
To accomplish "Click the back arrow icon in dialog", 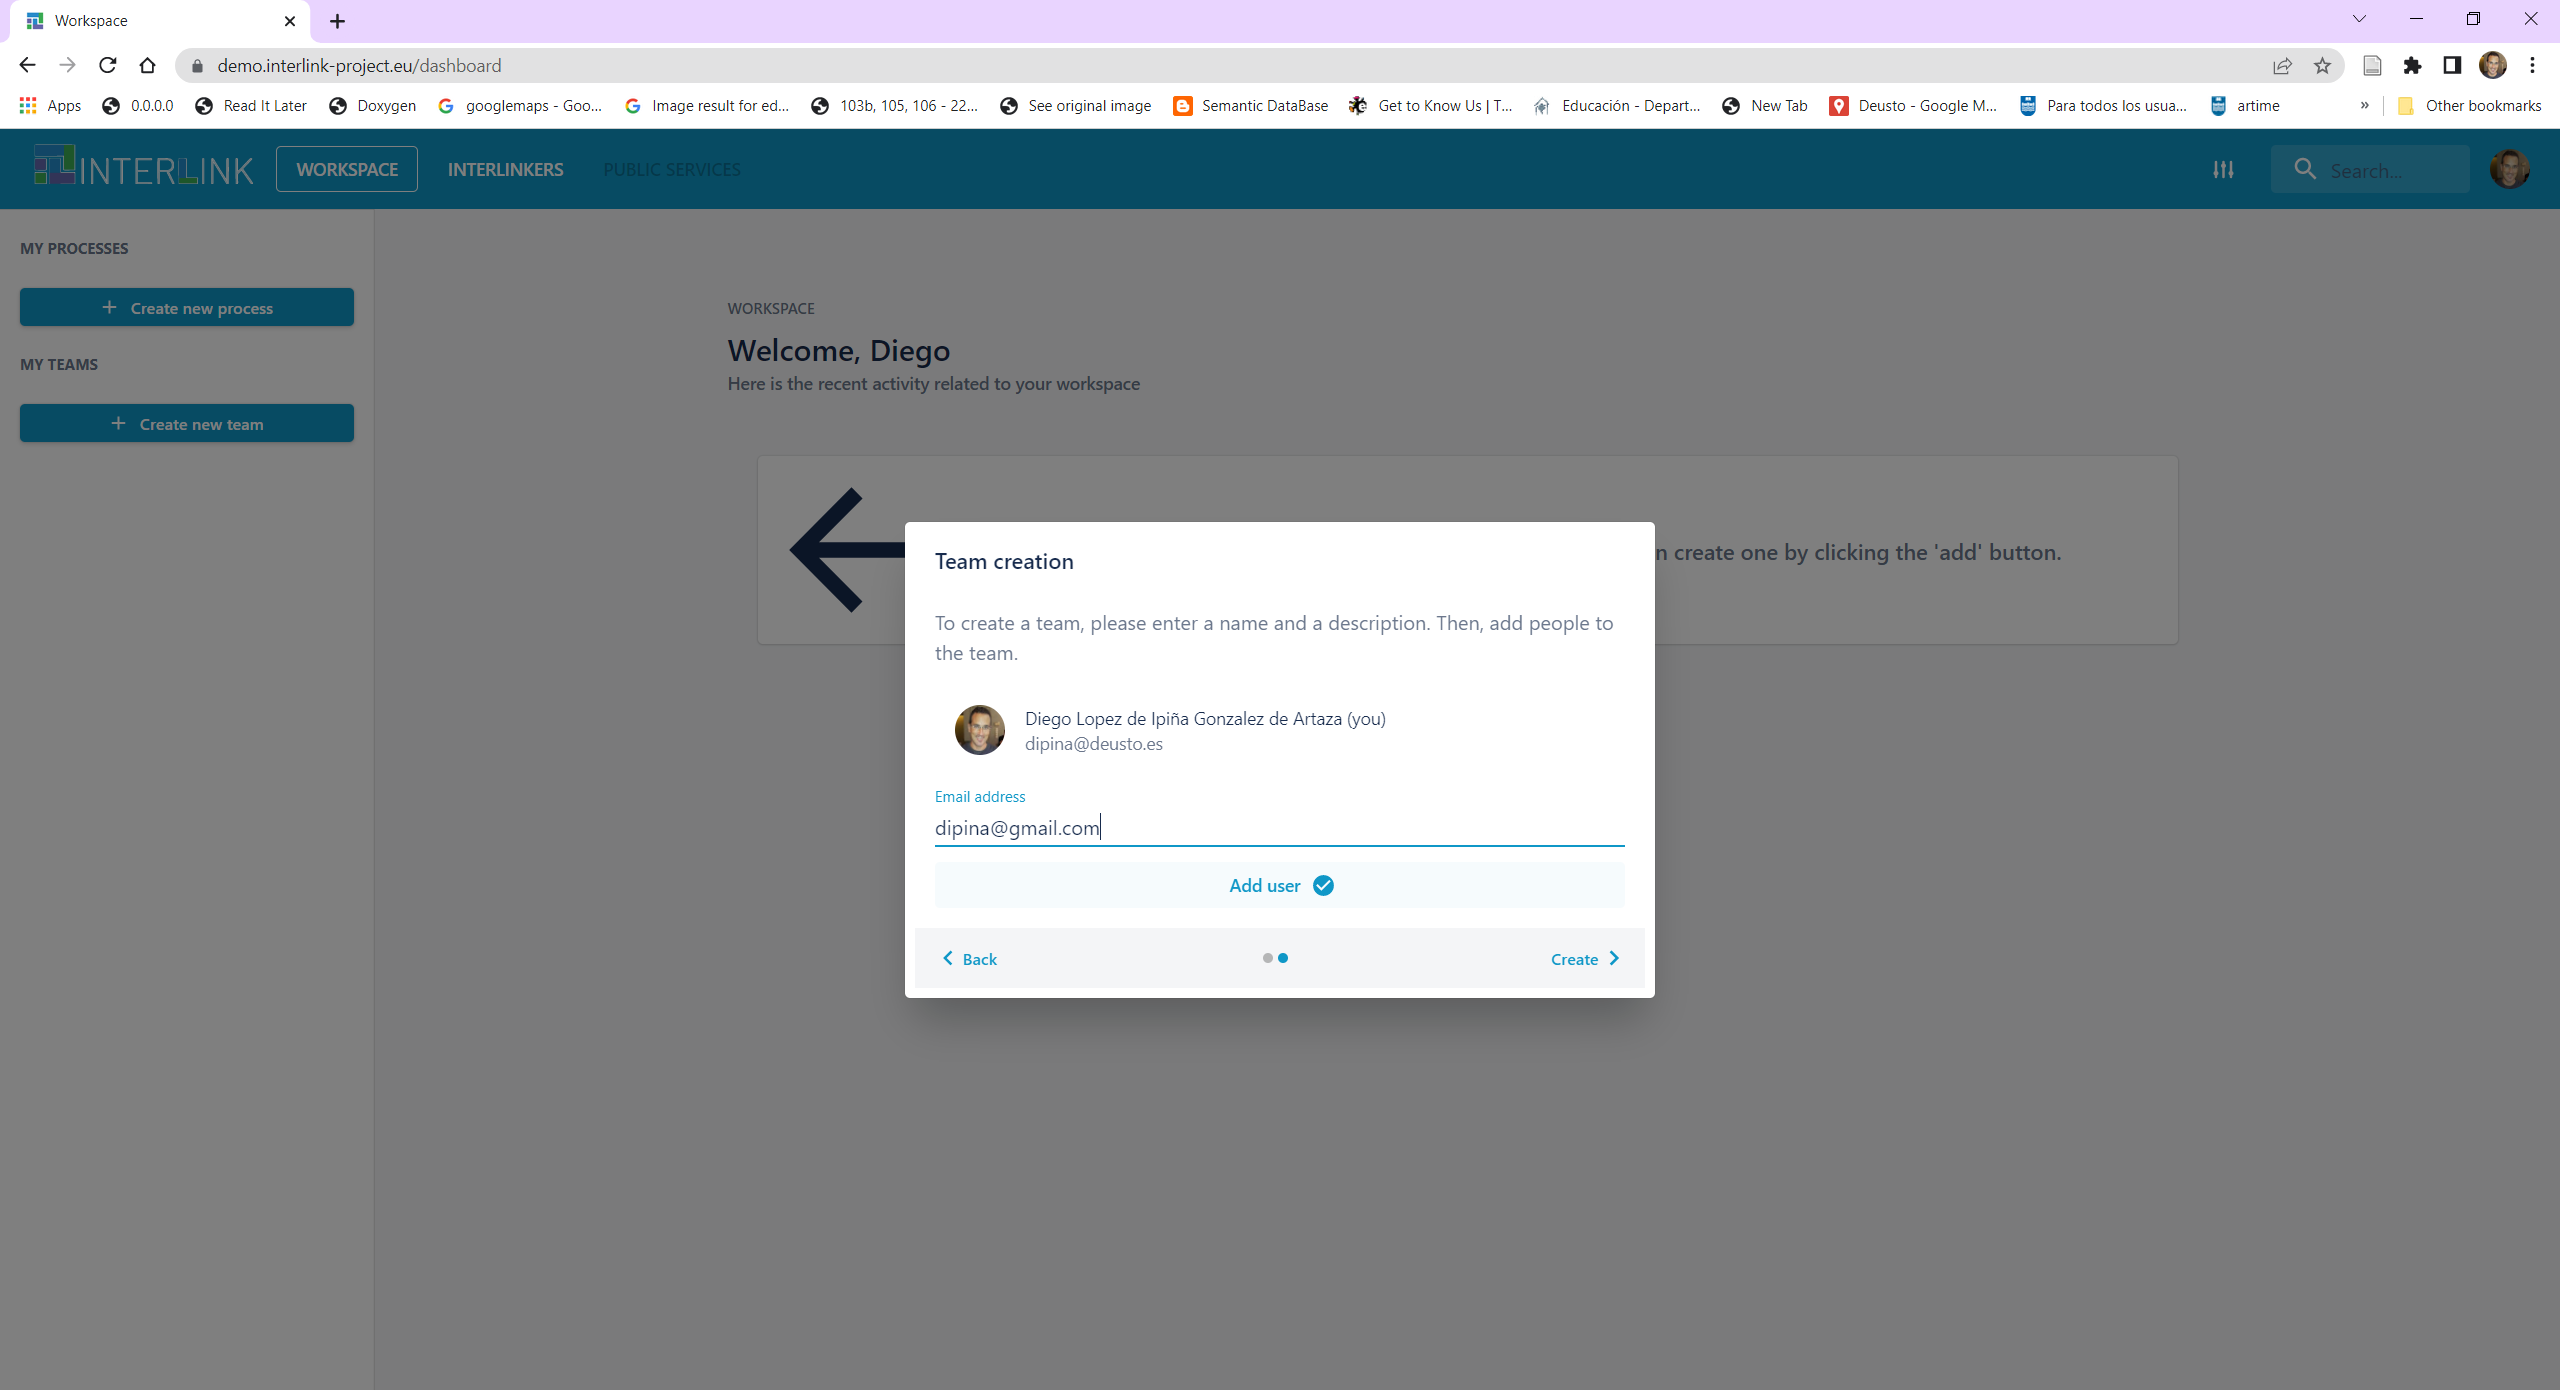I will [948, 957].
